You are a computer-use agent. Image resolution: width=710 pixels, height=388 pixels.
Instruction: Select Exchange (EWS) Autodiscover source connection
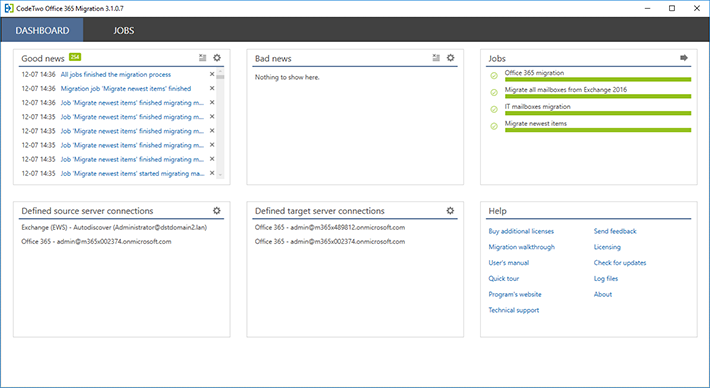114,227
